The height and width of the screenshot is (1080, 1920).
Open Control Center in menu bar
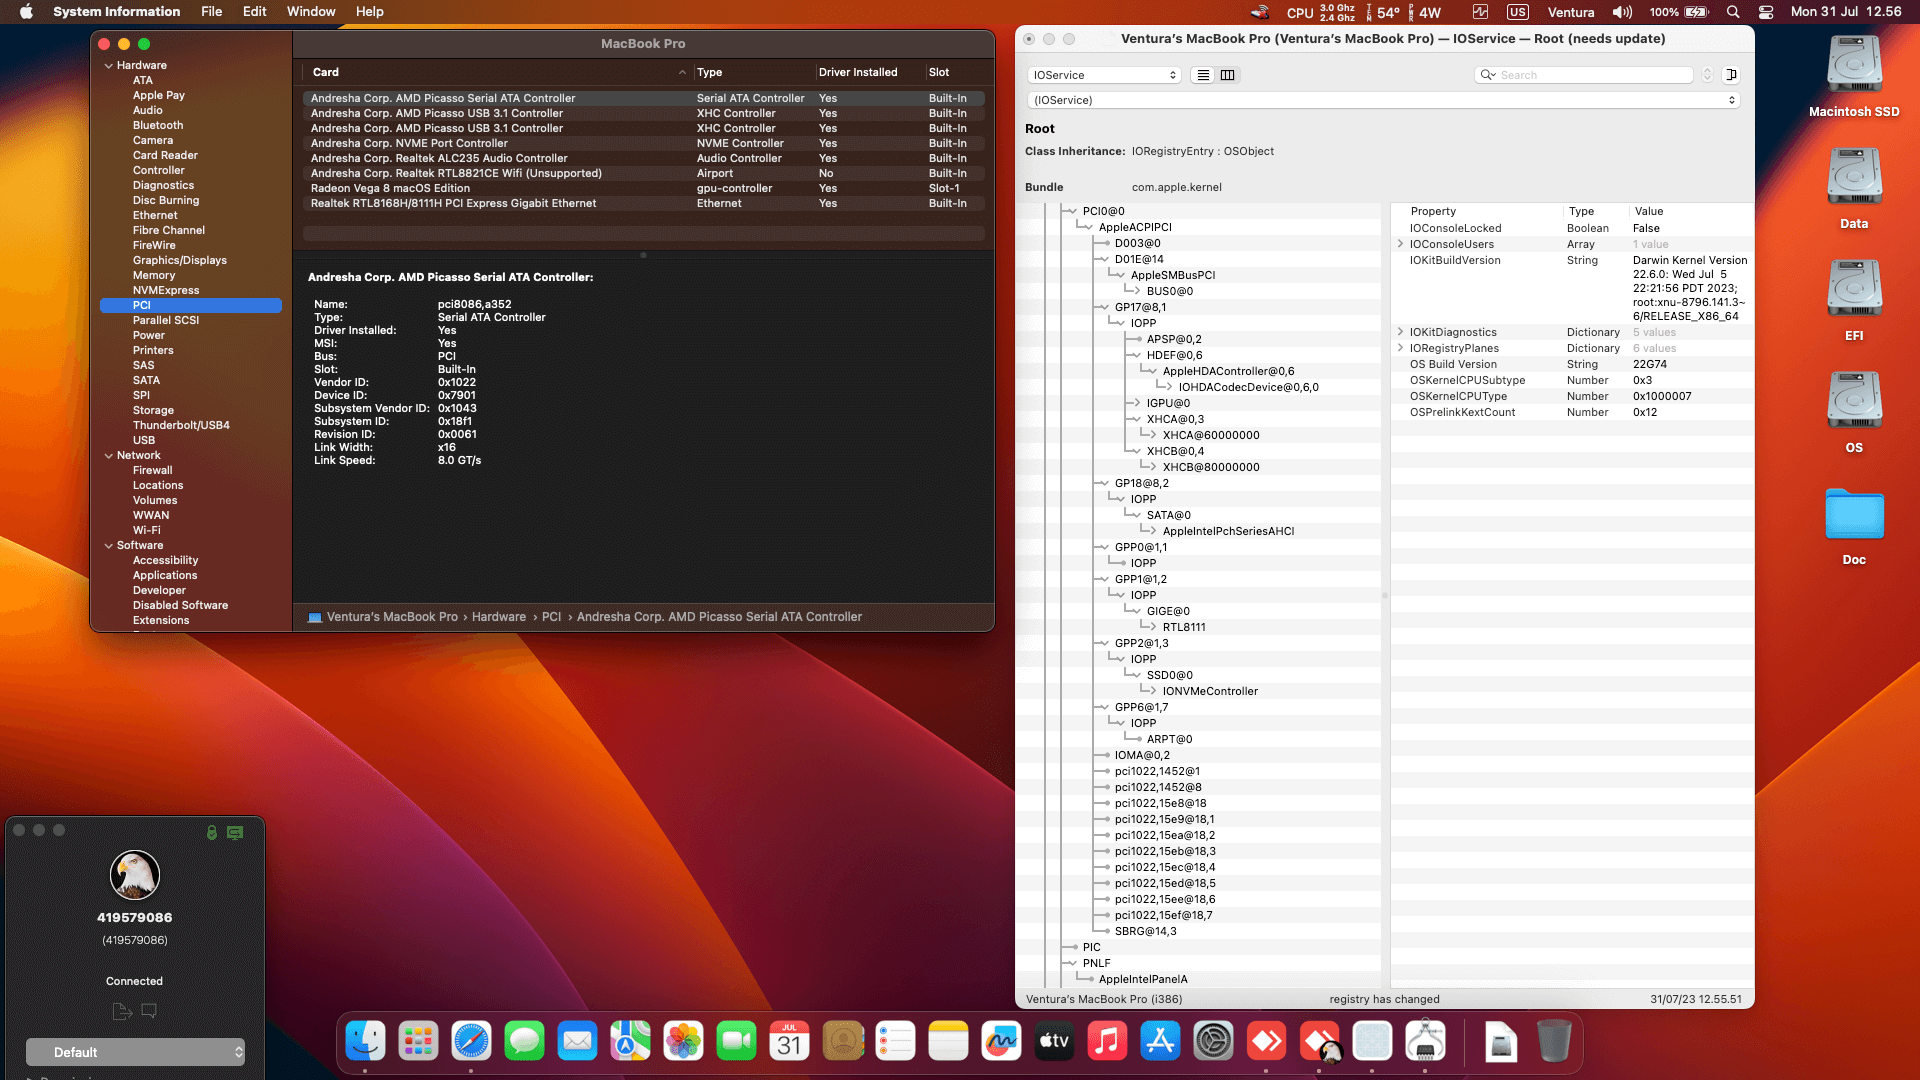[1766, 12]
